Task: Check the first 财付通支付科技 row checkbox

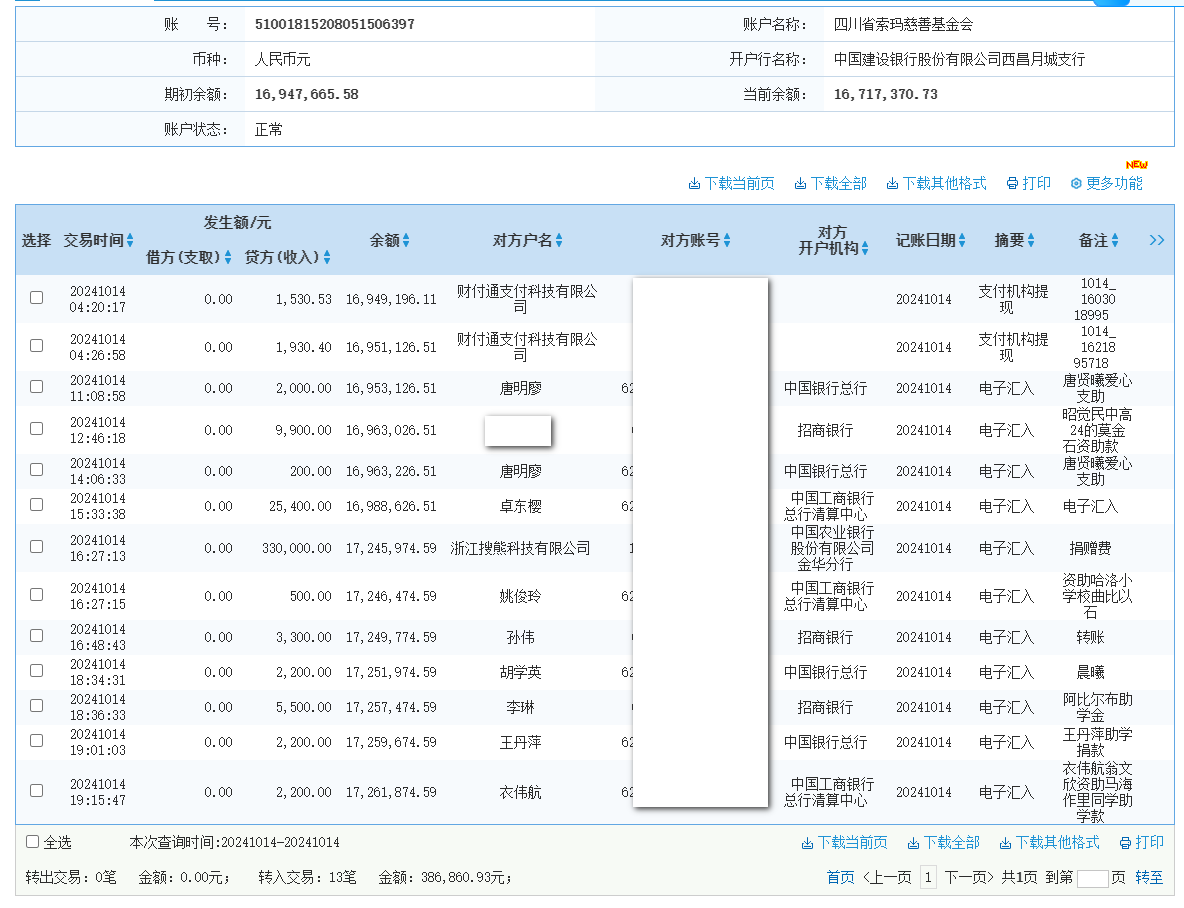Action: coord(36,297)
